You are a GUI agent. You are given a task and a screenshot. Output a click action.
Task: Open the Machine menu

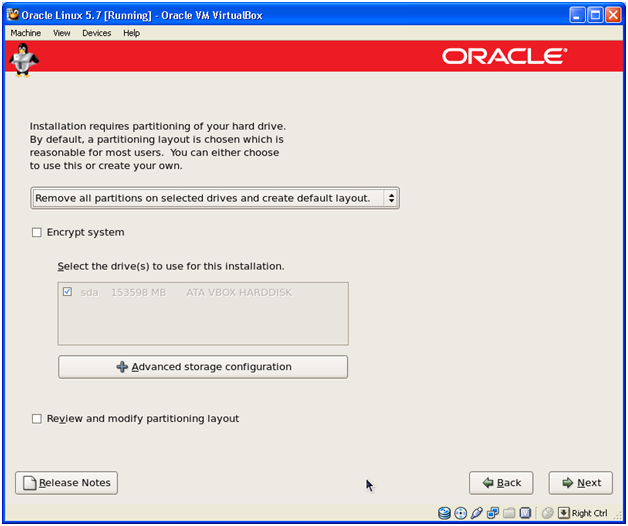(26, 33)
